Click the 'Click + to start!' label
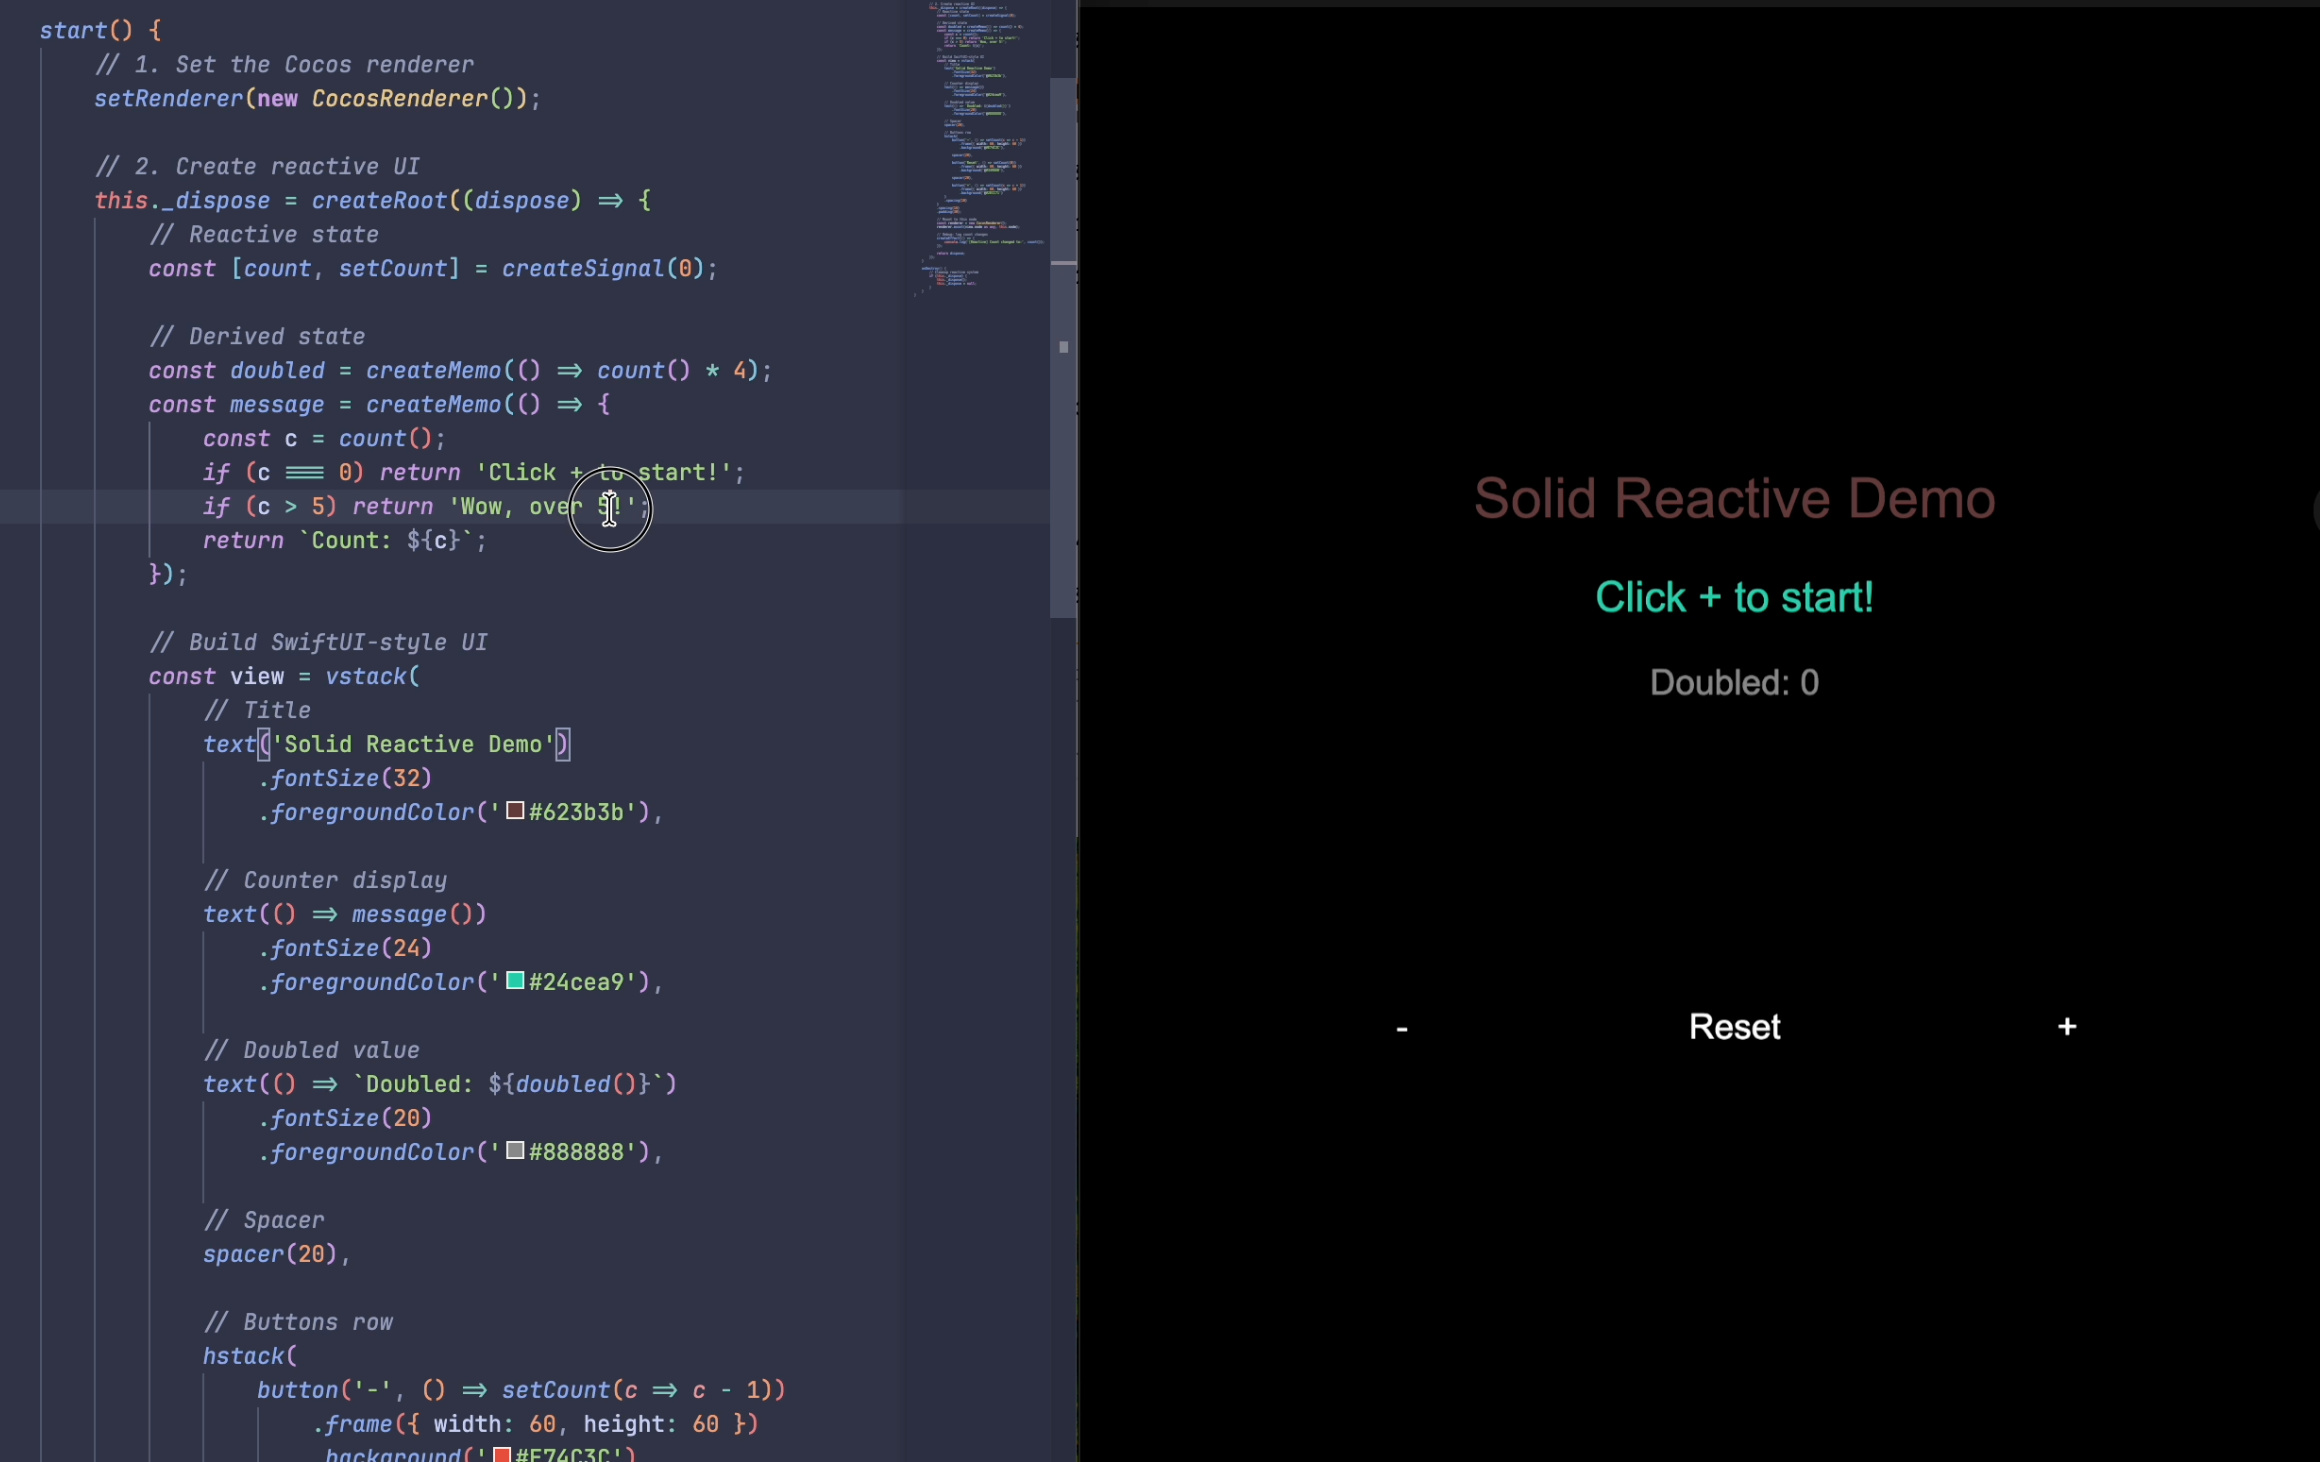 coord(1734,597)
